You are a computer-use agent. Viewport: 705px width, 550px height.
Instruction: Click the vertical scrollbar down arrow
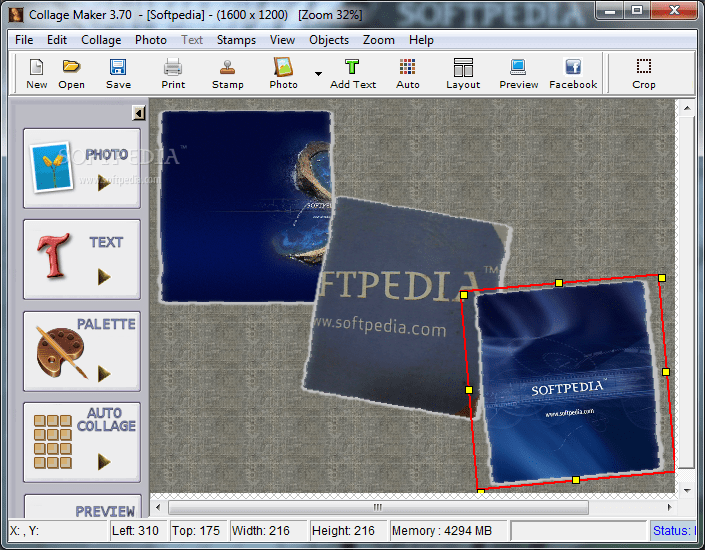[x=687, y=490]
